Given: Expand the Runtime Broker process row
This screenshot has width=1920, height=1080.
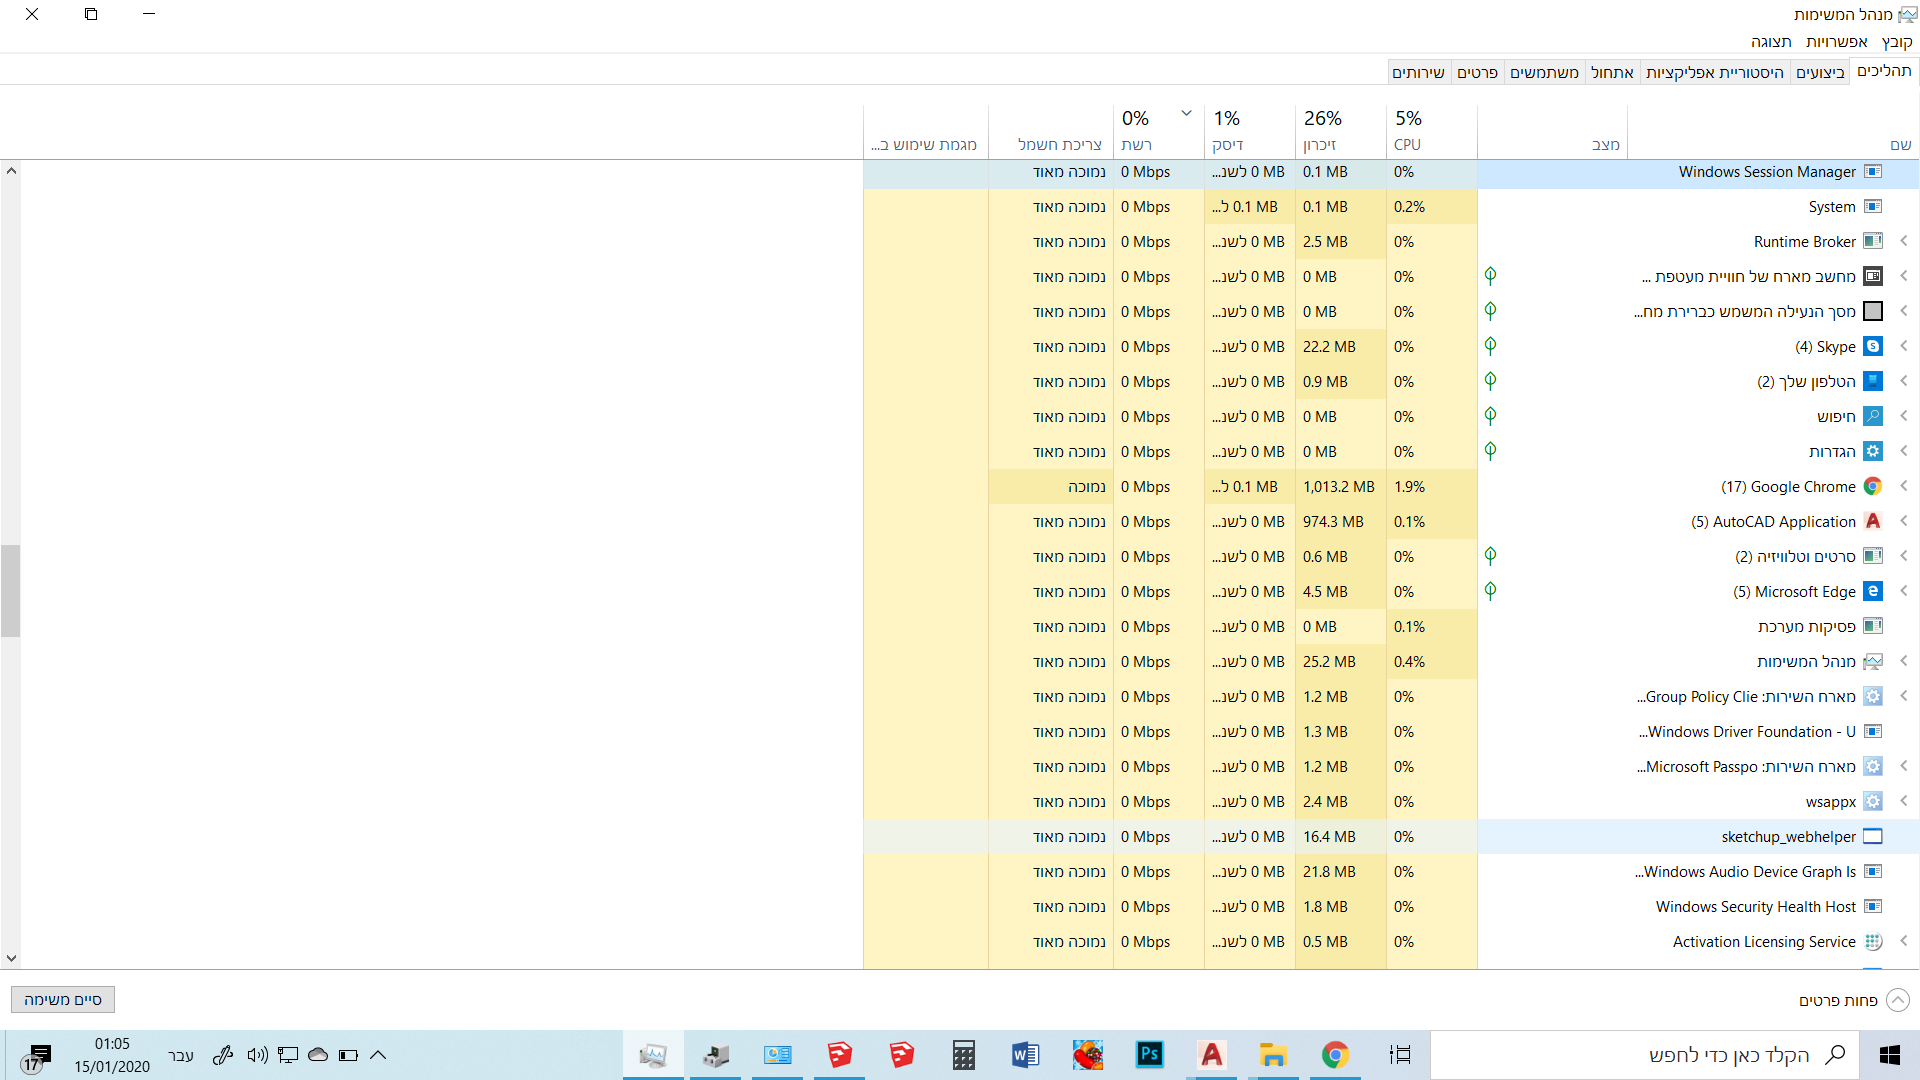Looking at the screenshot, I should 1904,242.
